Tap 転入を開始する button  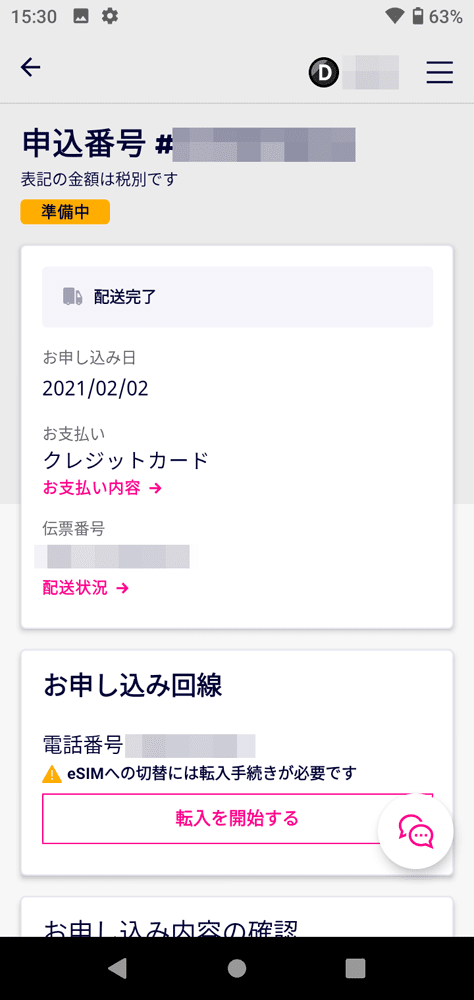click(x=237, y=819)
